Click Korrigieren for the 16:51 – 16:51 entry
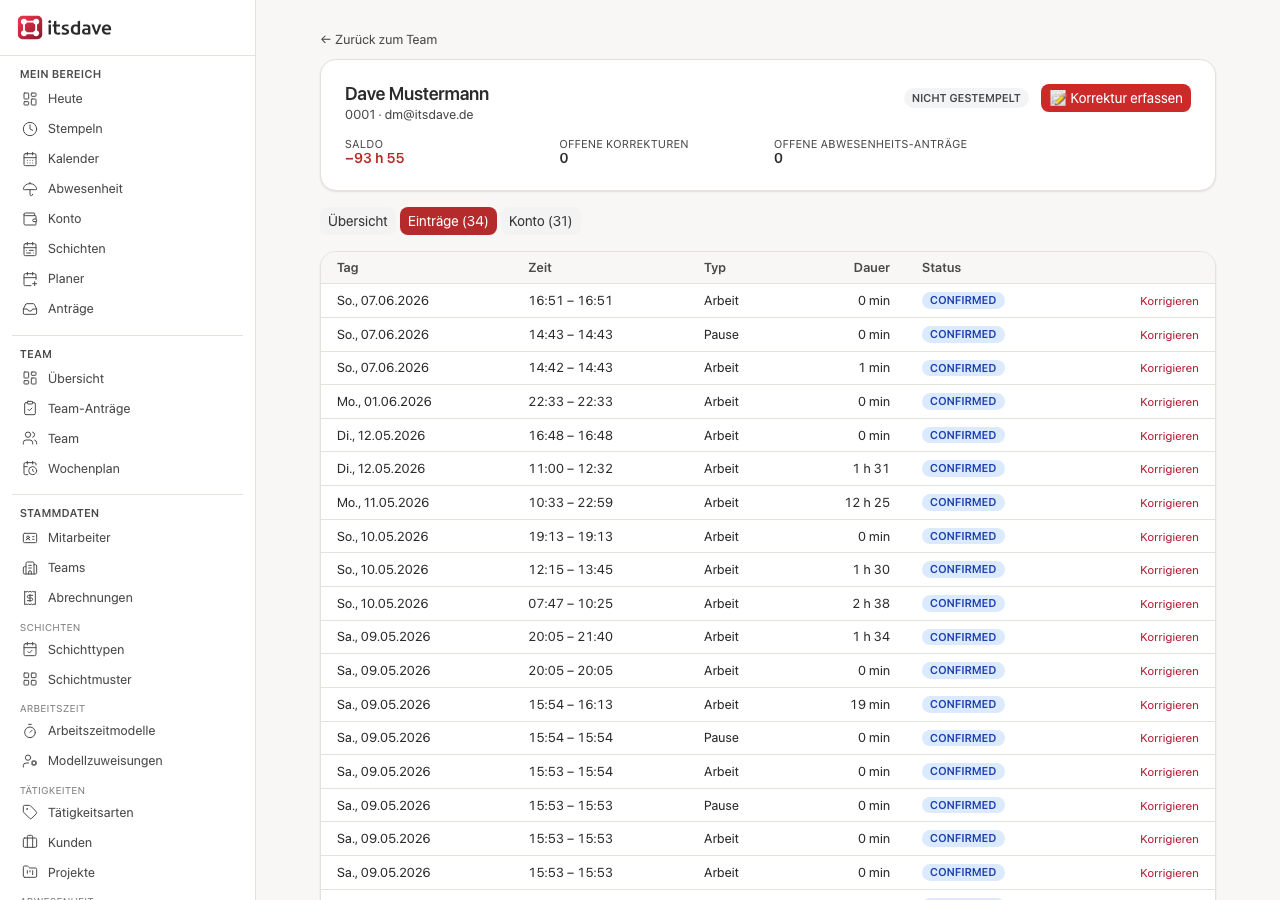 (x=1169, y=301)
